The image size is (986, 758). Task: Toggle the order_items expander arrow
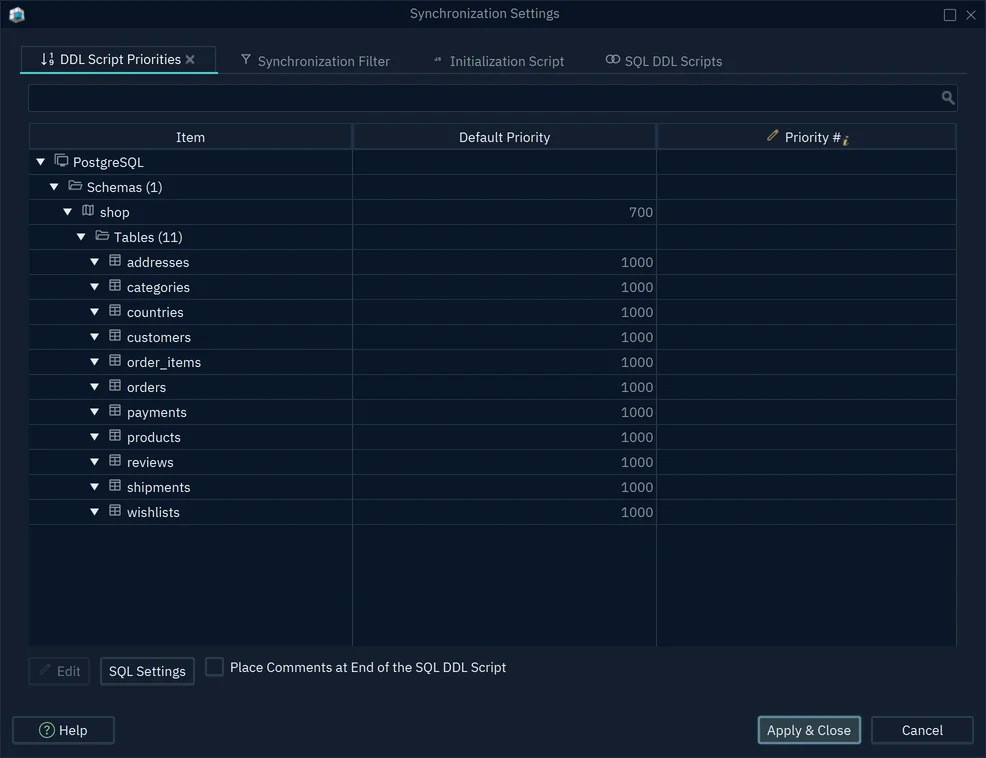click(x=94, y=362)
